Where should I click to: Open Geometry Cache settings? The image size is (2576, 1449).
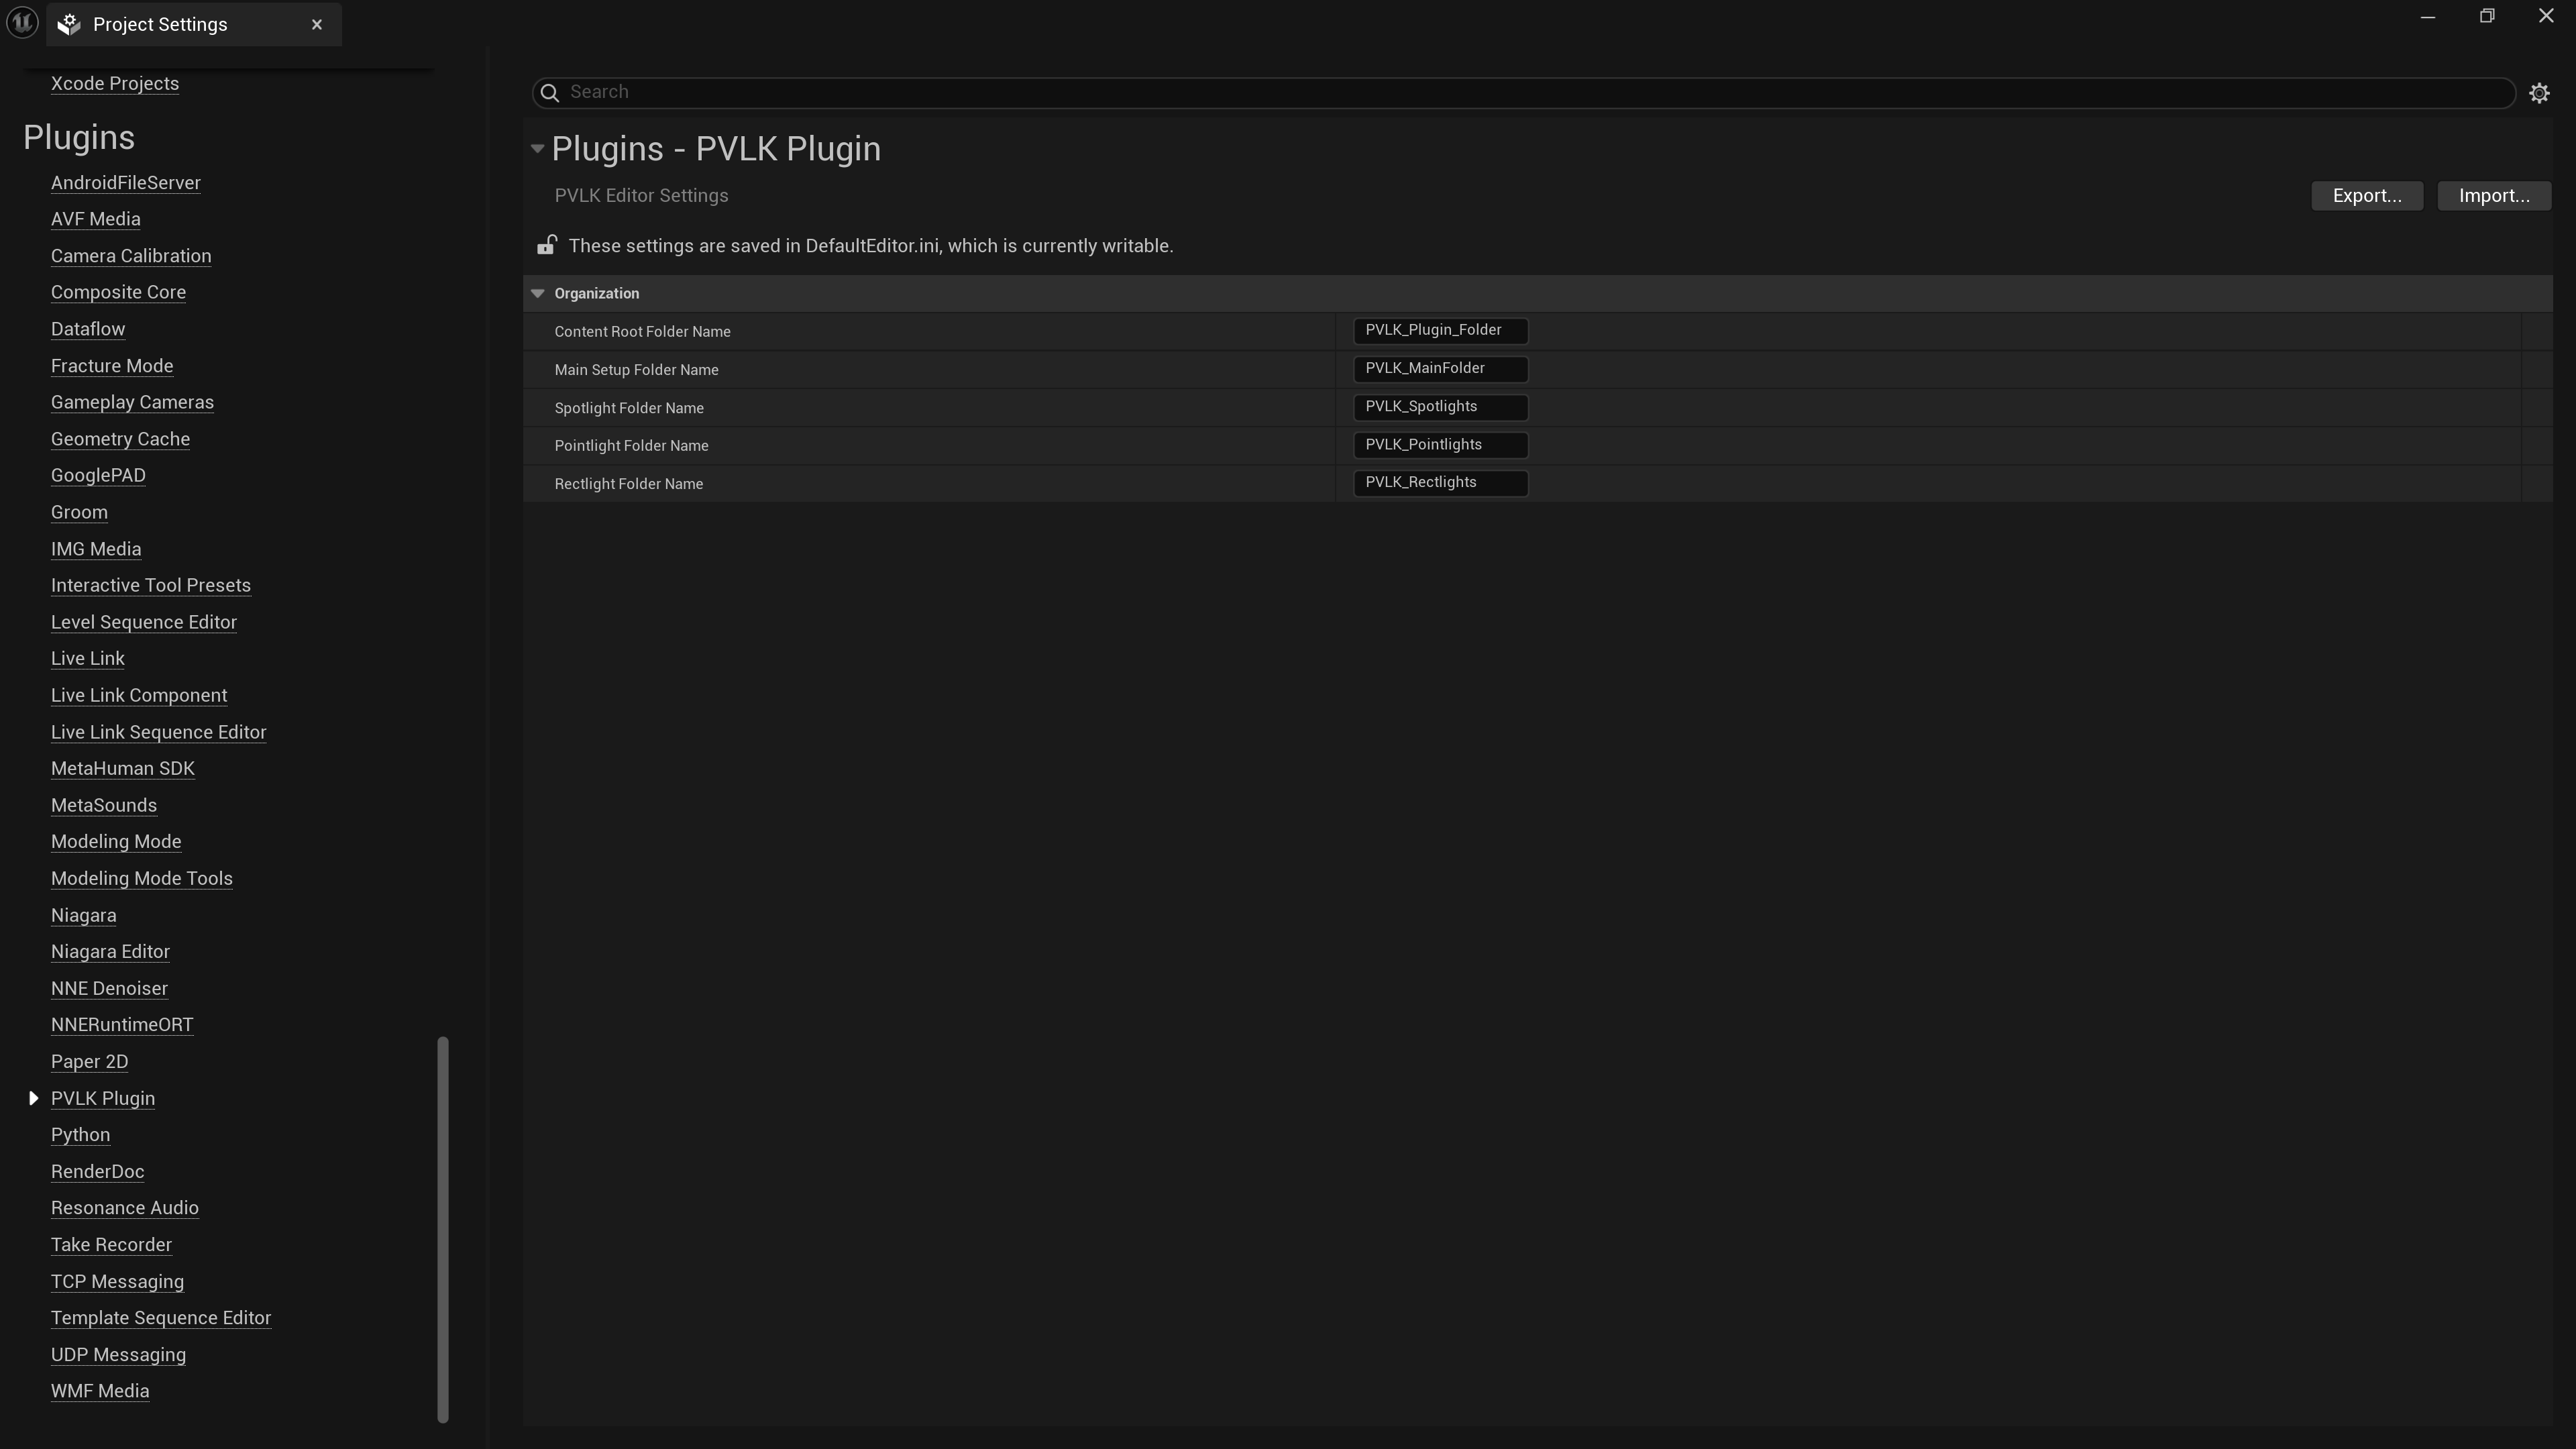[120, 439]
